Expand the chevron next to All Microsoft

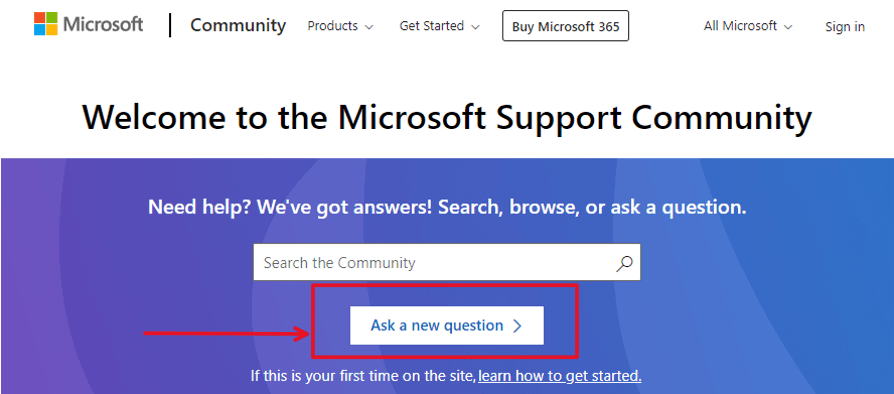click(x=788, y=27)
